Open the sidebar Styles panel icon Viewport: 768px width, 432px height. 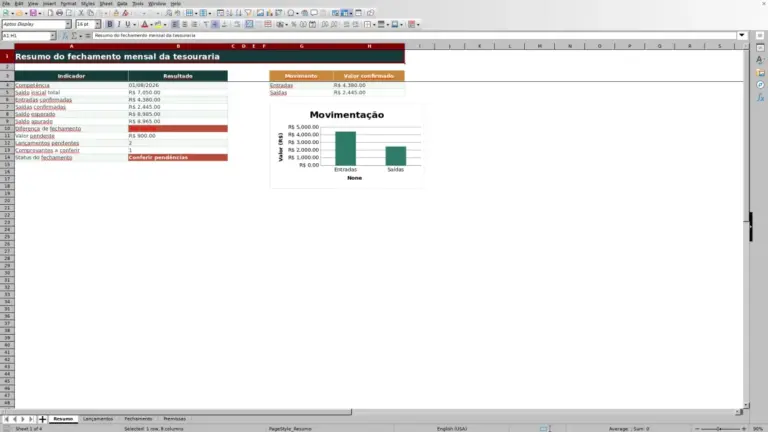pos(760,59)
